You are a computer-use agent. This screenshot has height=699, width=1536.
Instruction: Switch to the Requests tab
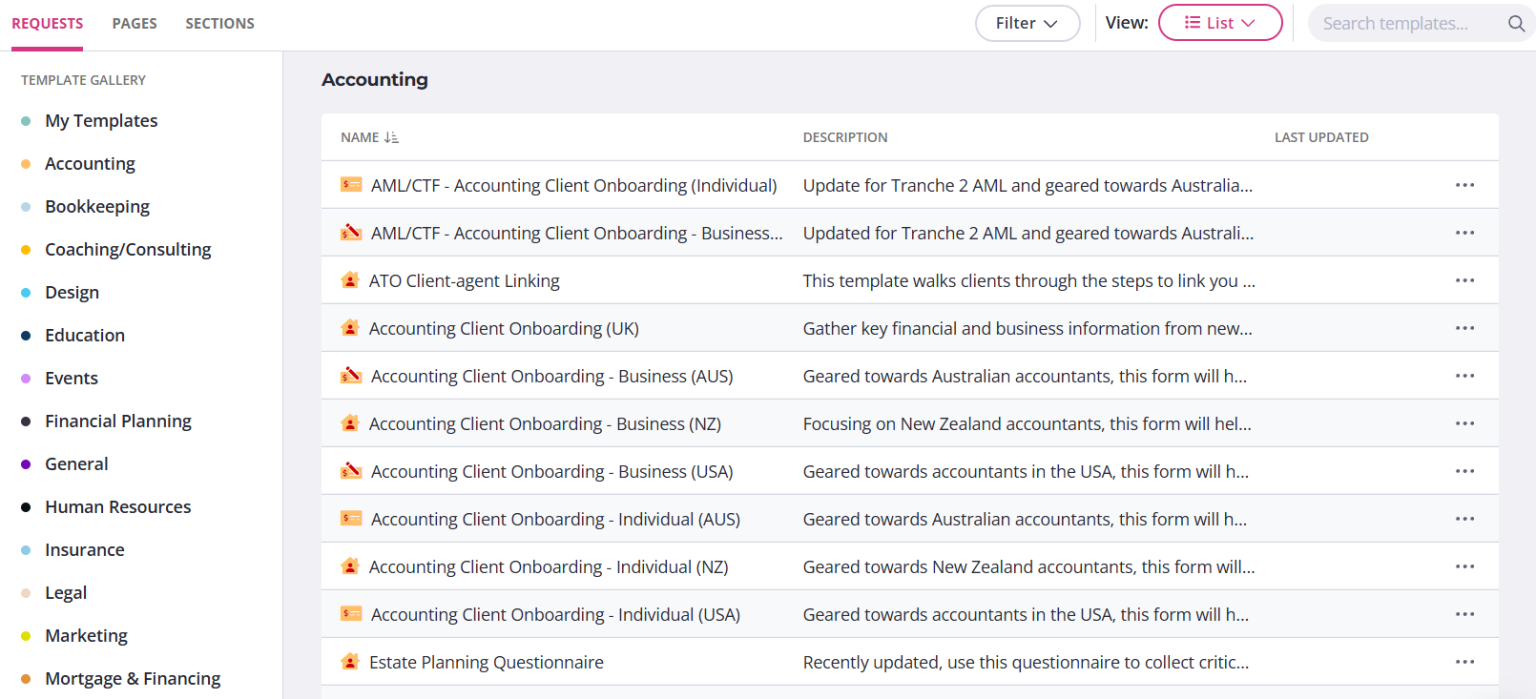tap(47, 23)
